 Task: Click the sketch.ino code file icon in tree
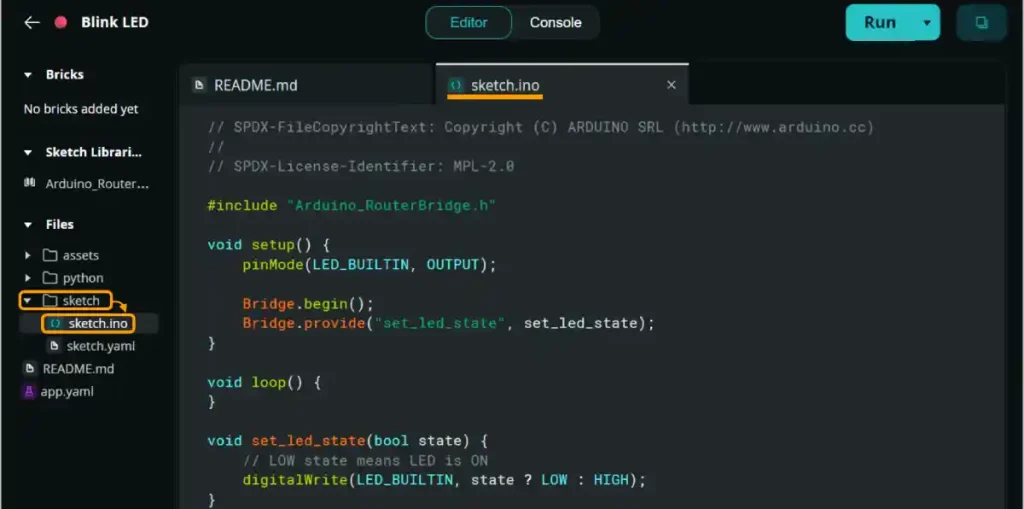tap(56, 323)
